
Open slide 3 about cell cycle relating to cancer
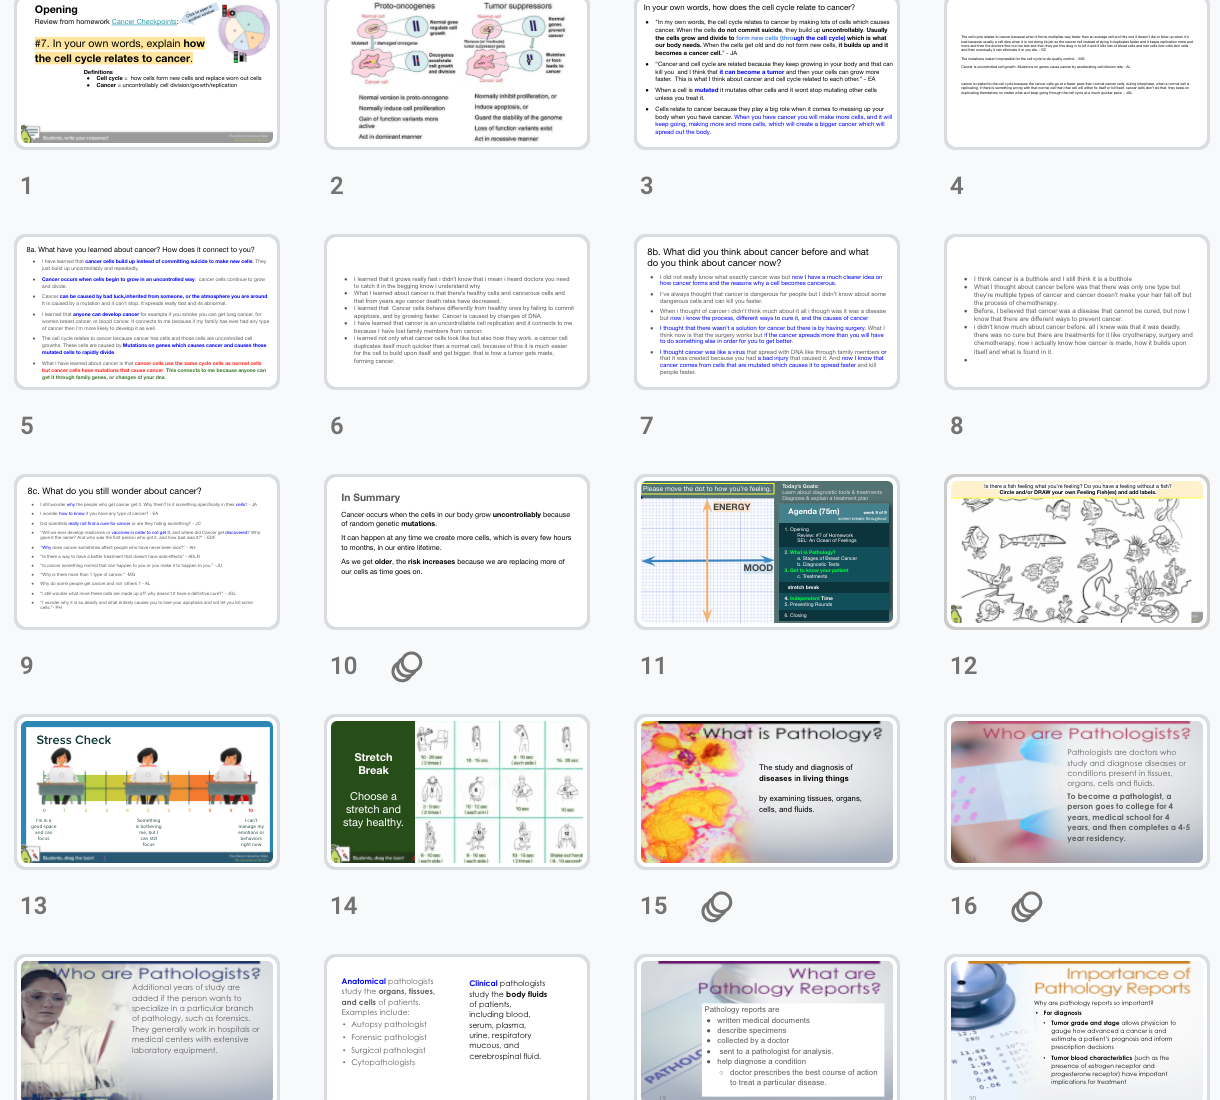click(767, 73)
